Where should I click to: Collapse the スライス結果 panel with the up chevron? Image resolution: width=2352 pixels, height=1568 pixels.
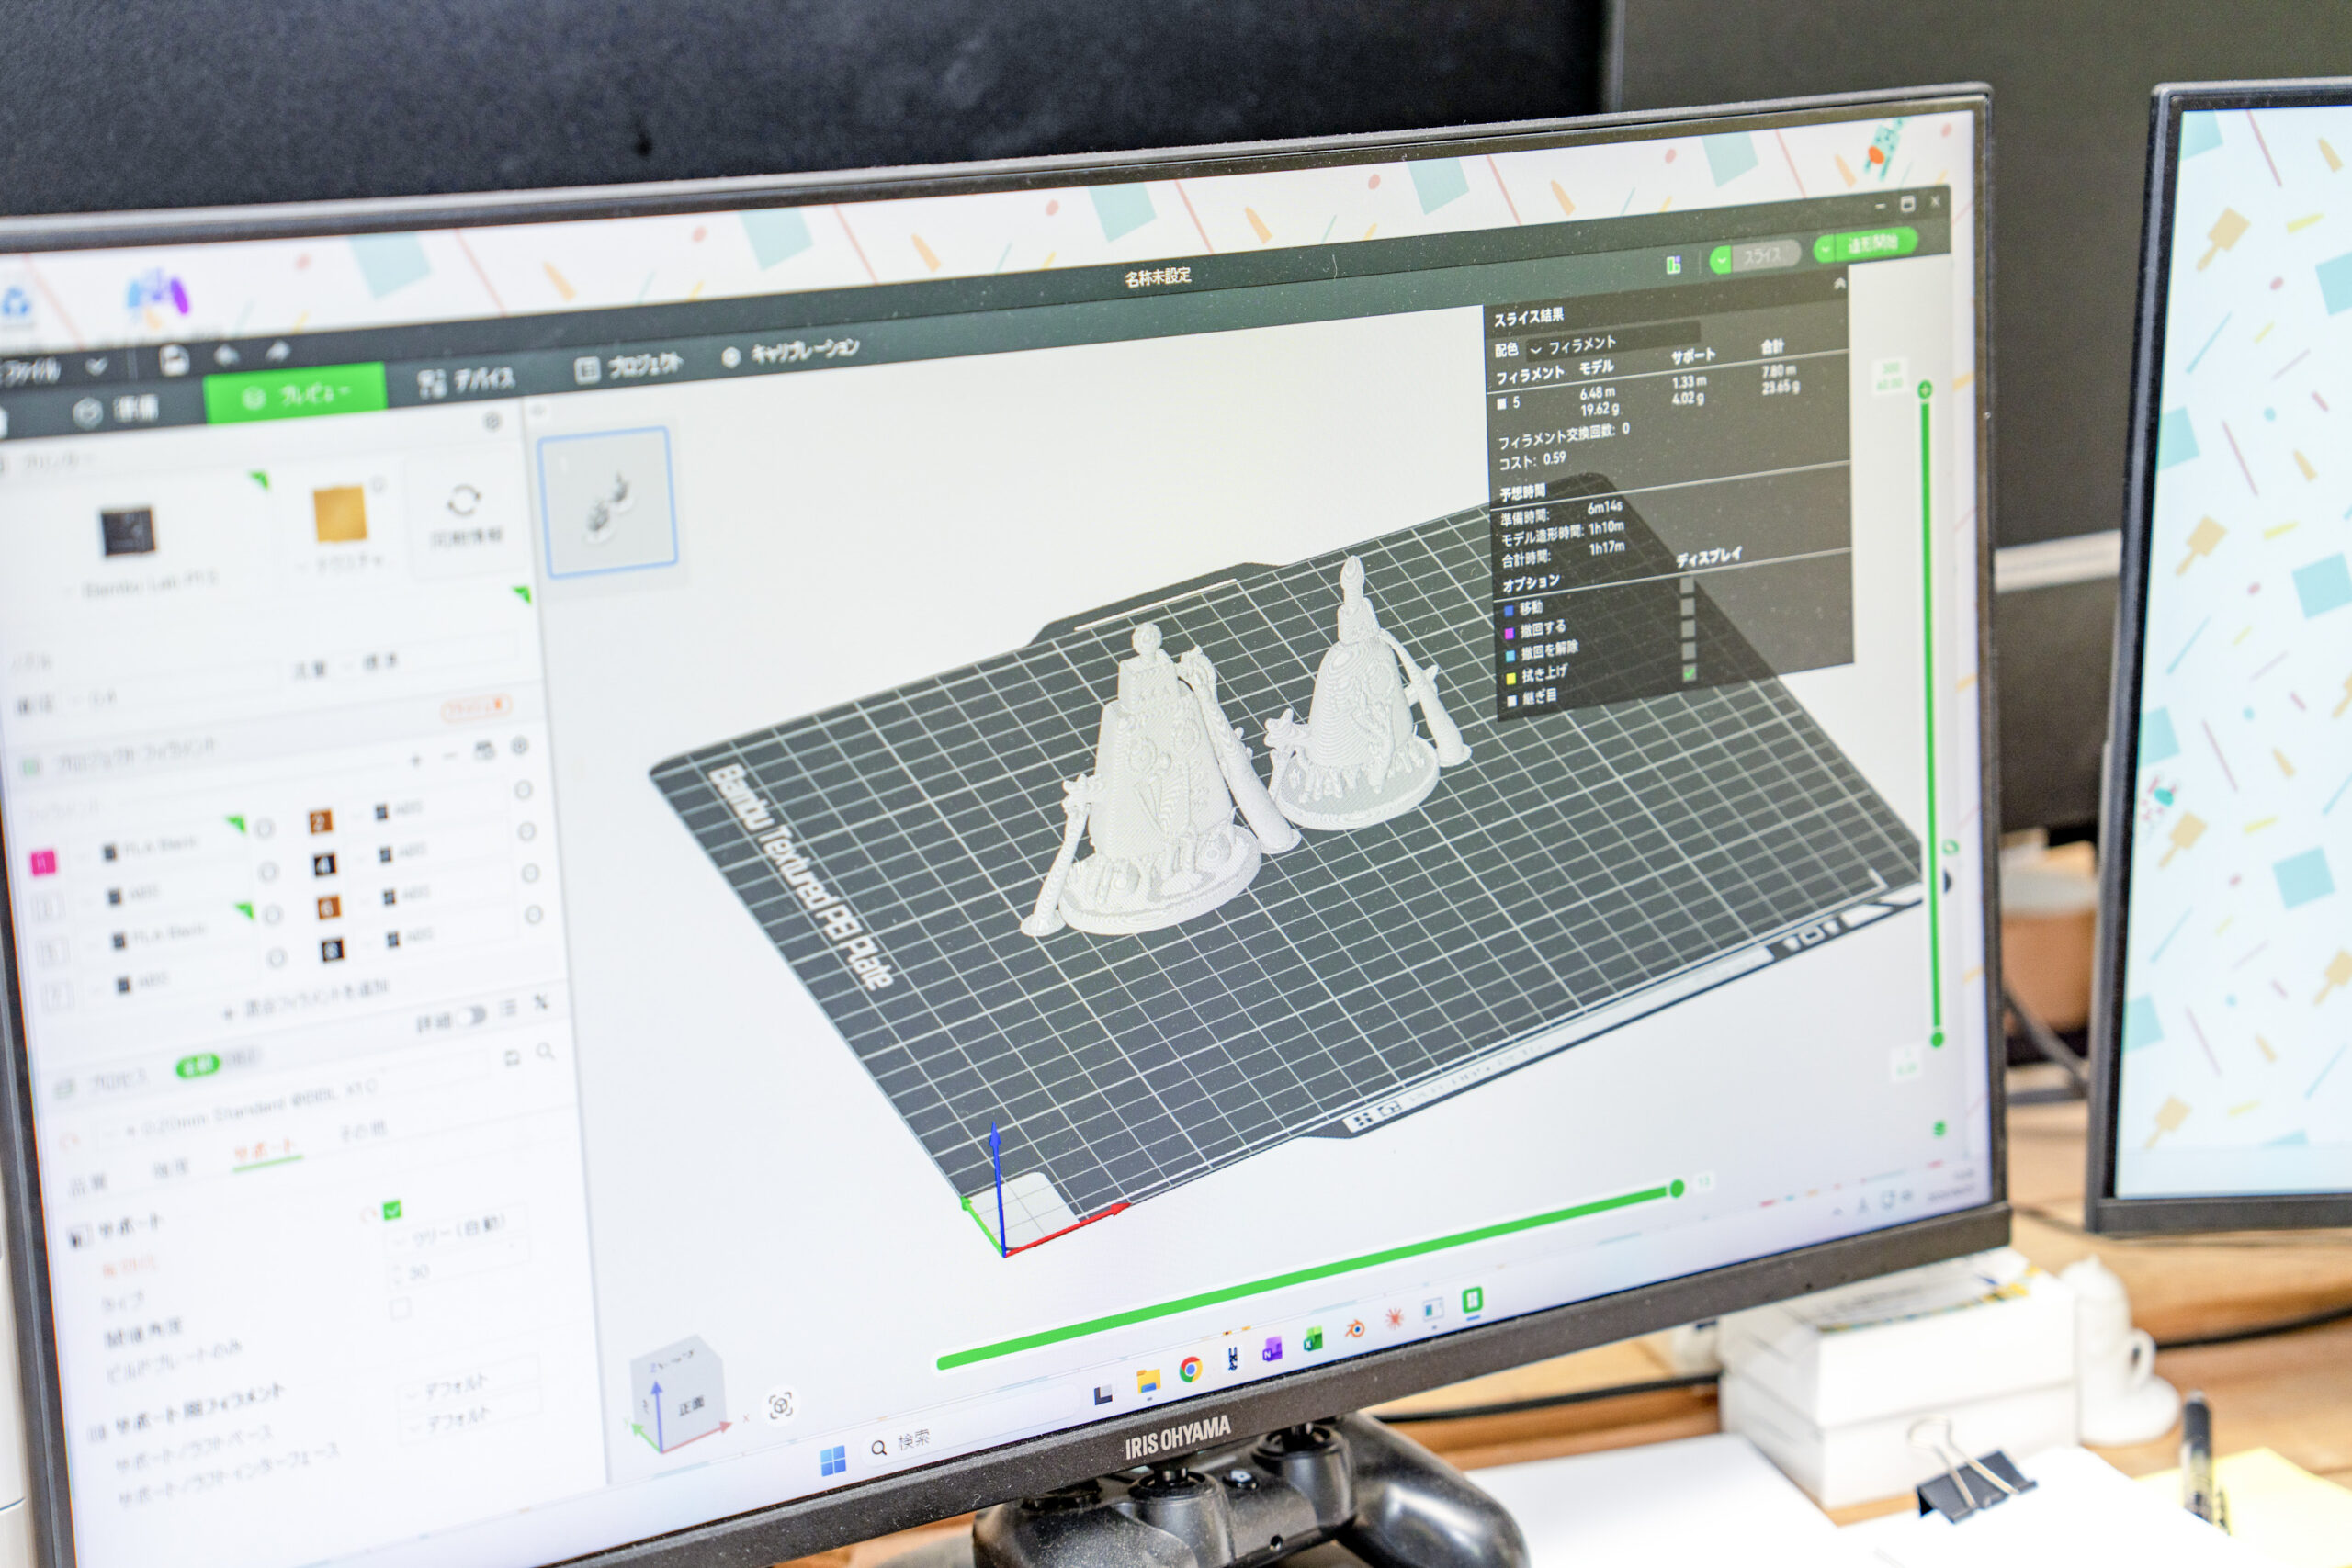pyautogui.click(x=1839, y=284)
